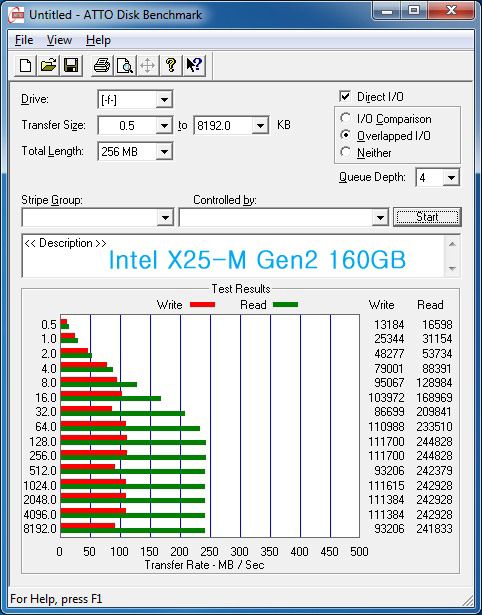The height and width of the screenshot is (615, 482).
Task: Click green Read legend swatch
Action: 285,304
